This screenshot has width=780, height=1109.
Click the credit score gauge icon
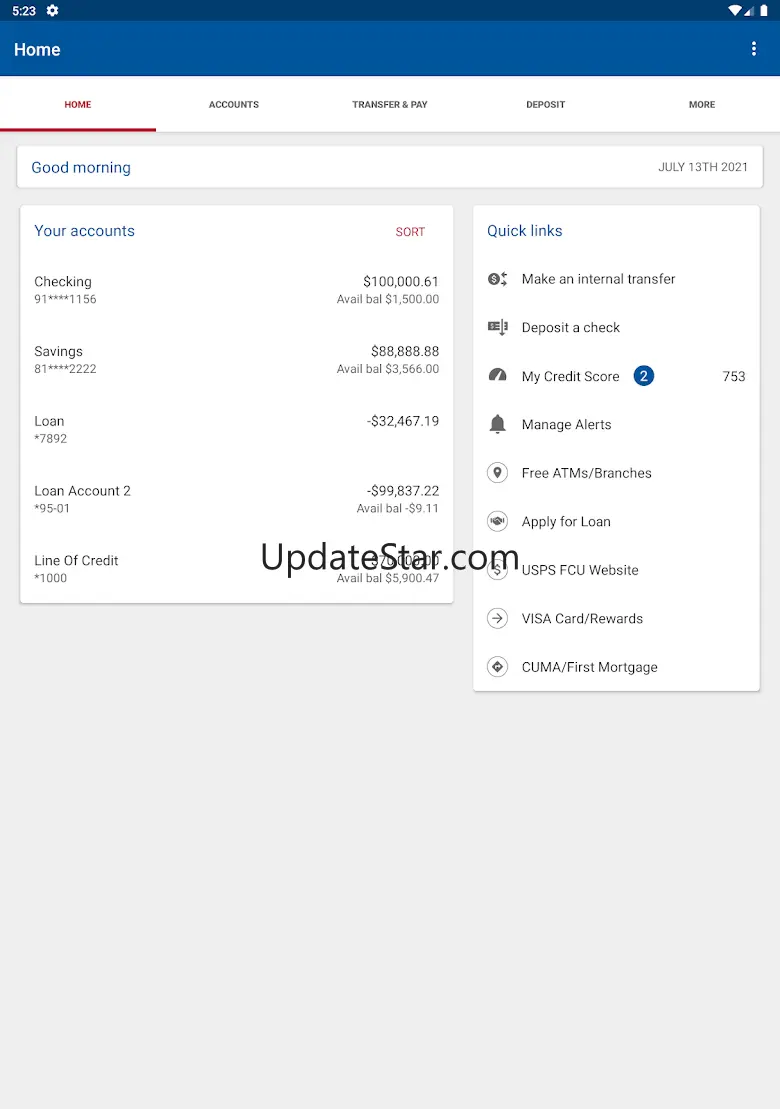498,376
